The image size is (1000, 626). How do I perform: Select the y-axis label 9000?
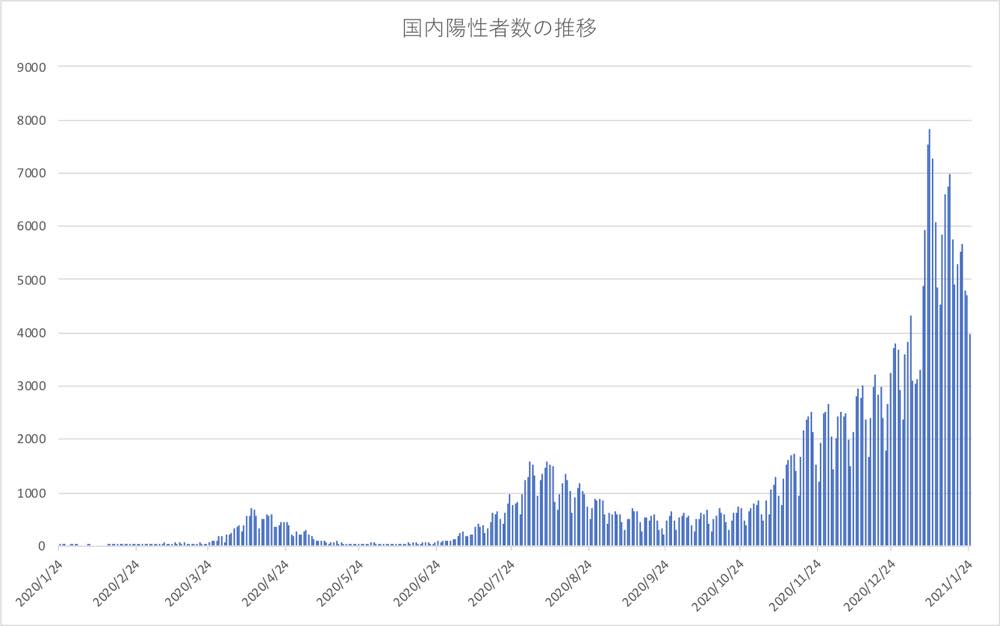pyautogui.click(x=32, y=67)
